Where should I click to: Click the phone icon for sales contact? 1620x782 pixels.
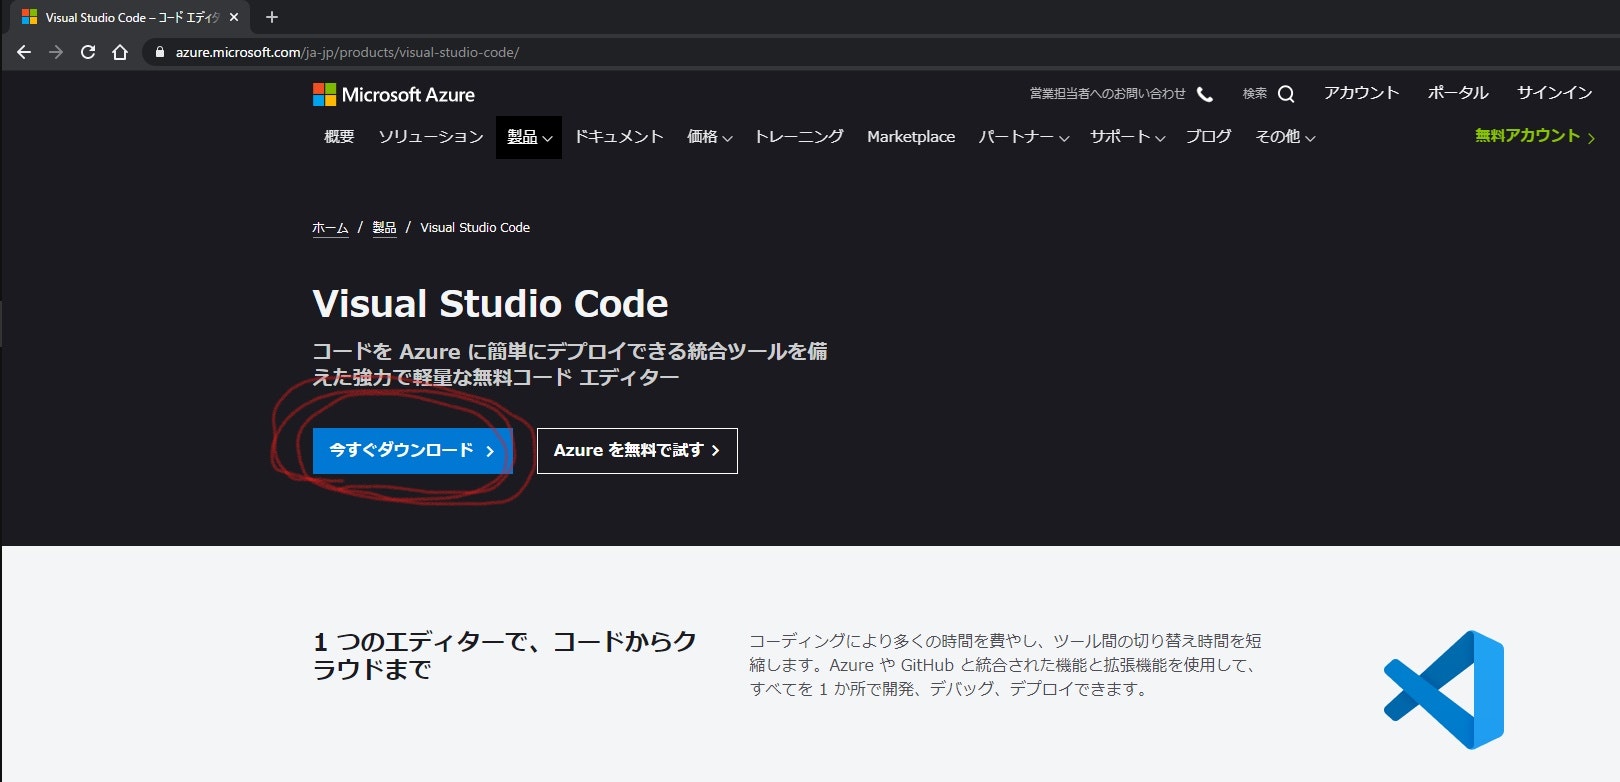1205,94
